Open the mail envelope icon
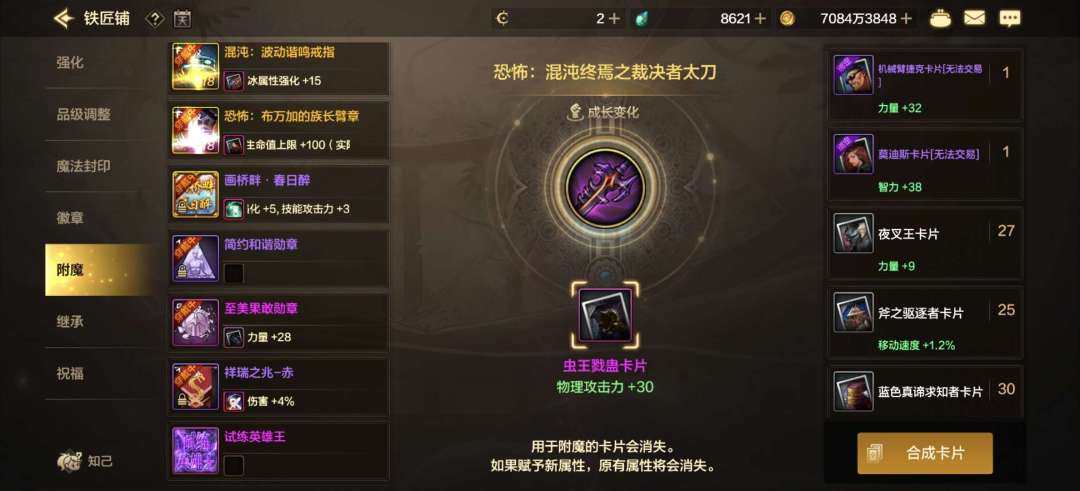 [974, 19]
